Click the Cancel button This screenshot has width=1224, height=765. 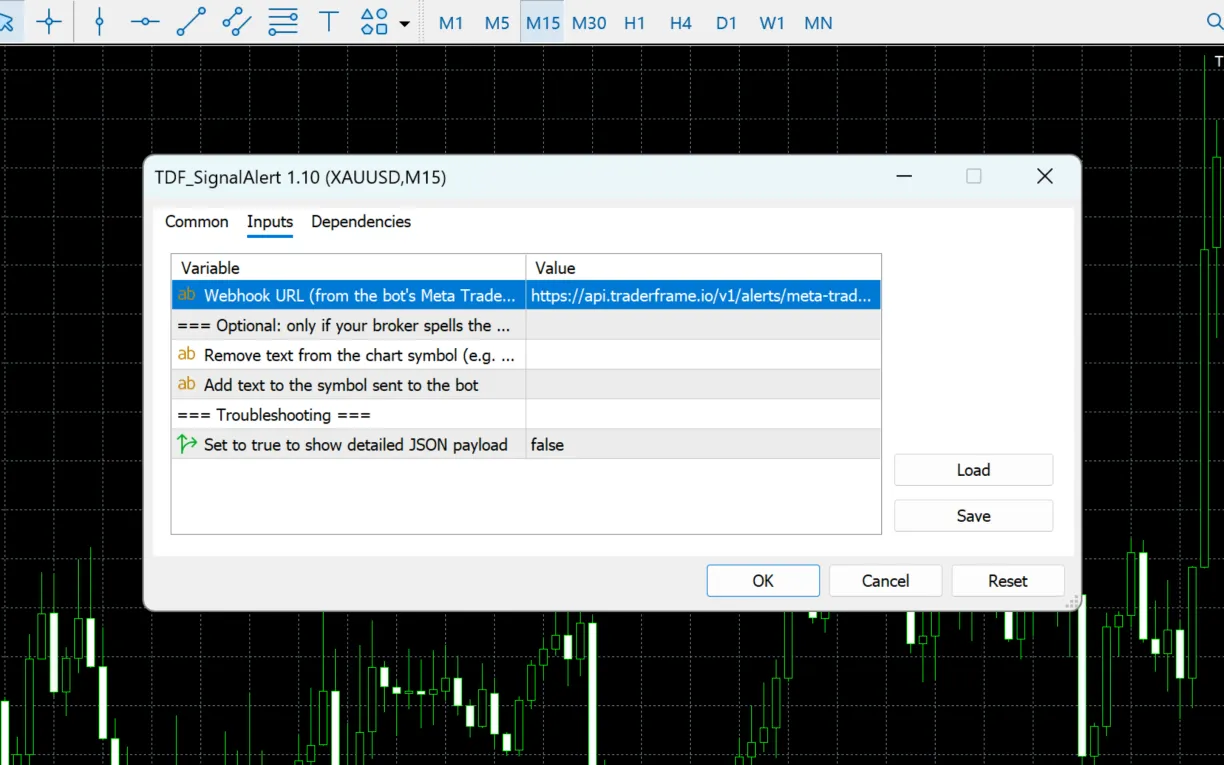pyautogui.click(x=886, y=581)
